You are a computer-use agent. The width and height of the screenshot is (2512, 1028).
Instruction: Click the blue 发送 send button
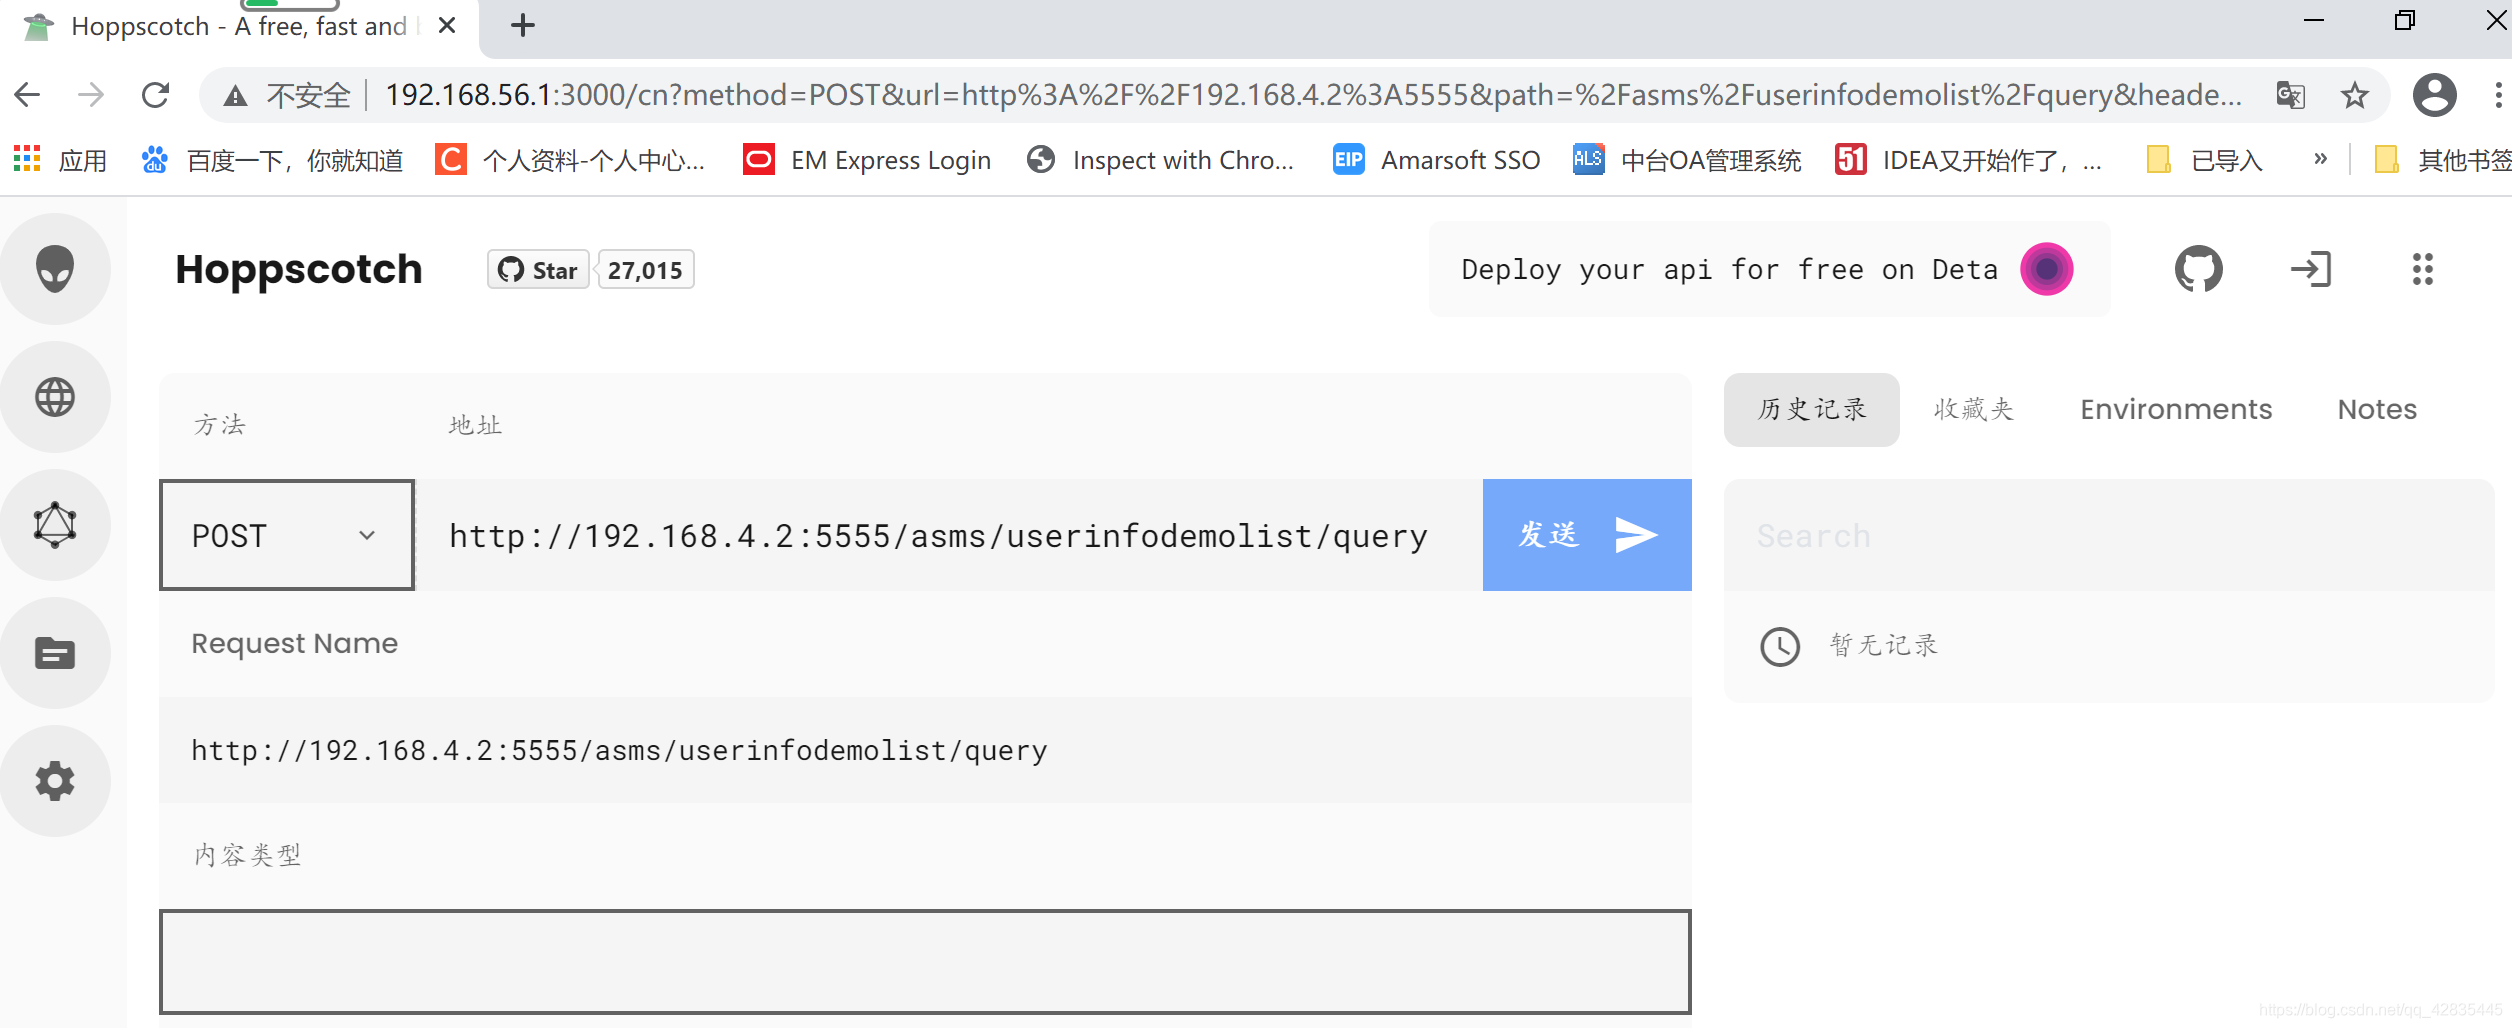pos(1587,535)
